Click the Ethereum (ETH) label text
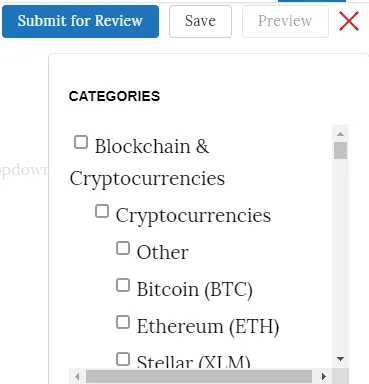The image size is (369, 384). [208, 326]
